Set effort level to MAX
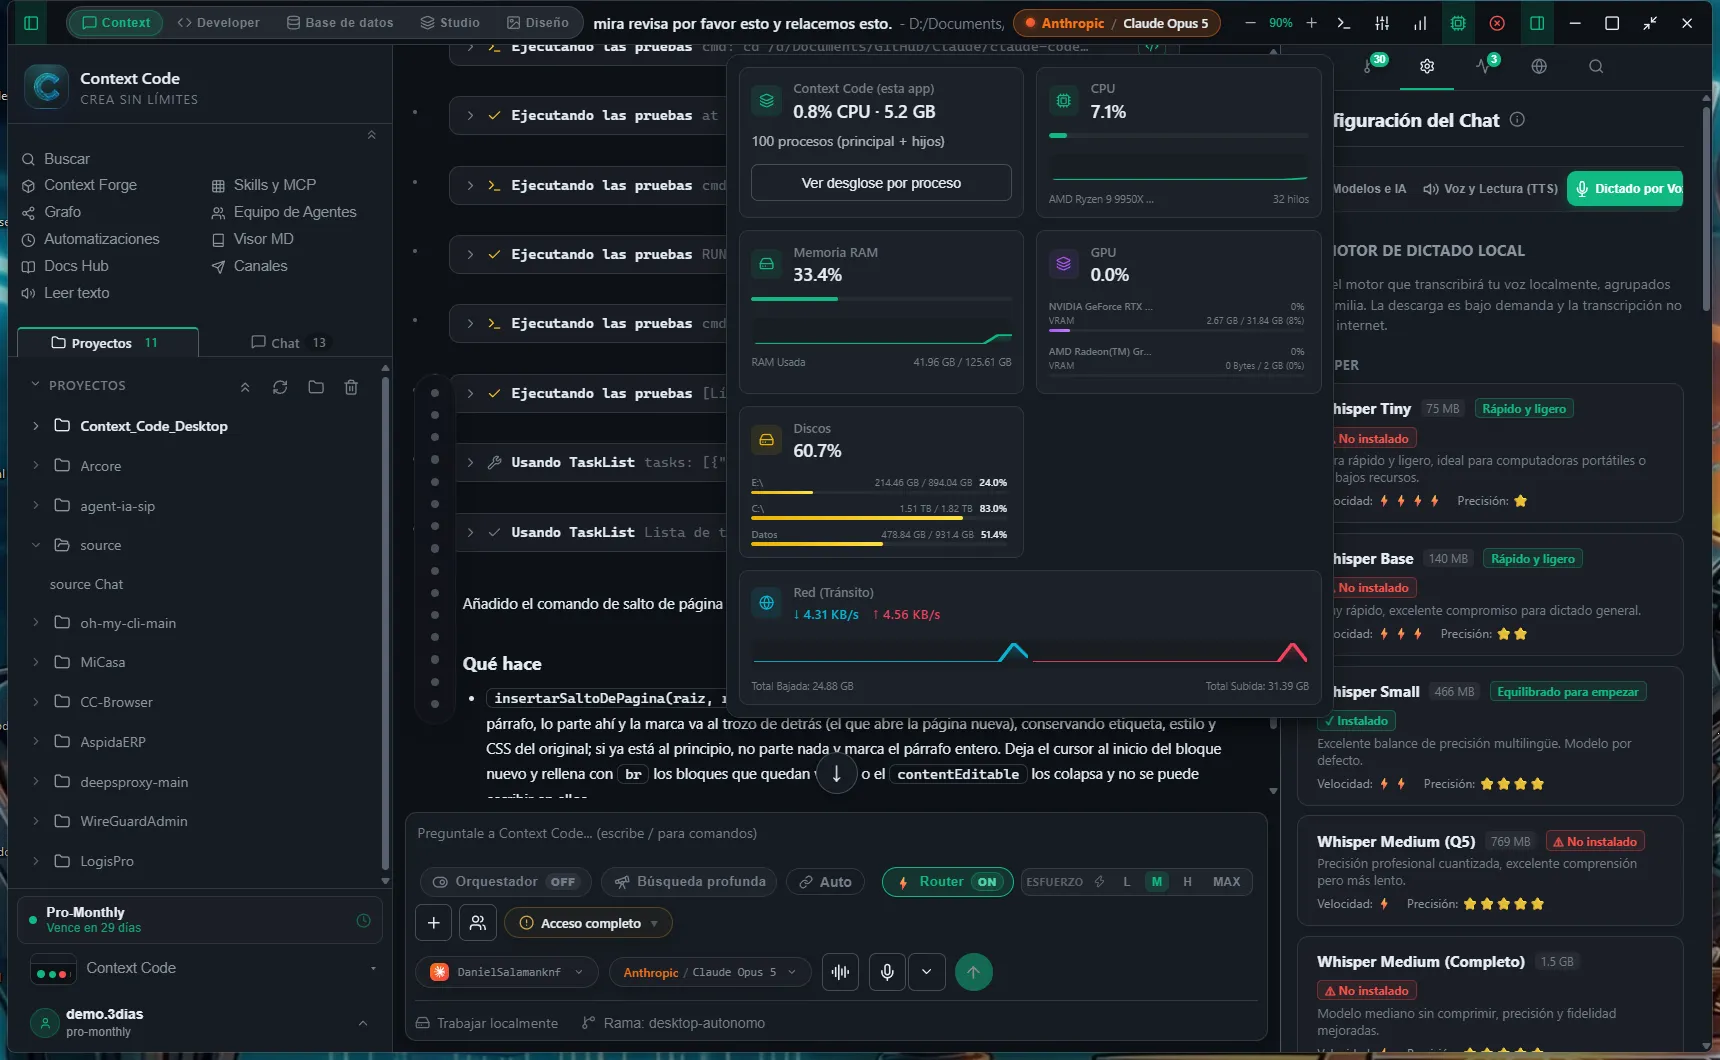The height and width of the screenshot is (1060, 1720). [x=1227, y=882]
